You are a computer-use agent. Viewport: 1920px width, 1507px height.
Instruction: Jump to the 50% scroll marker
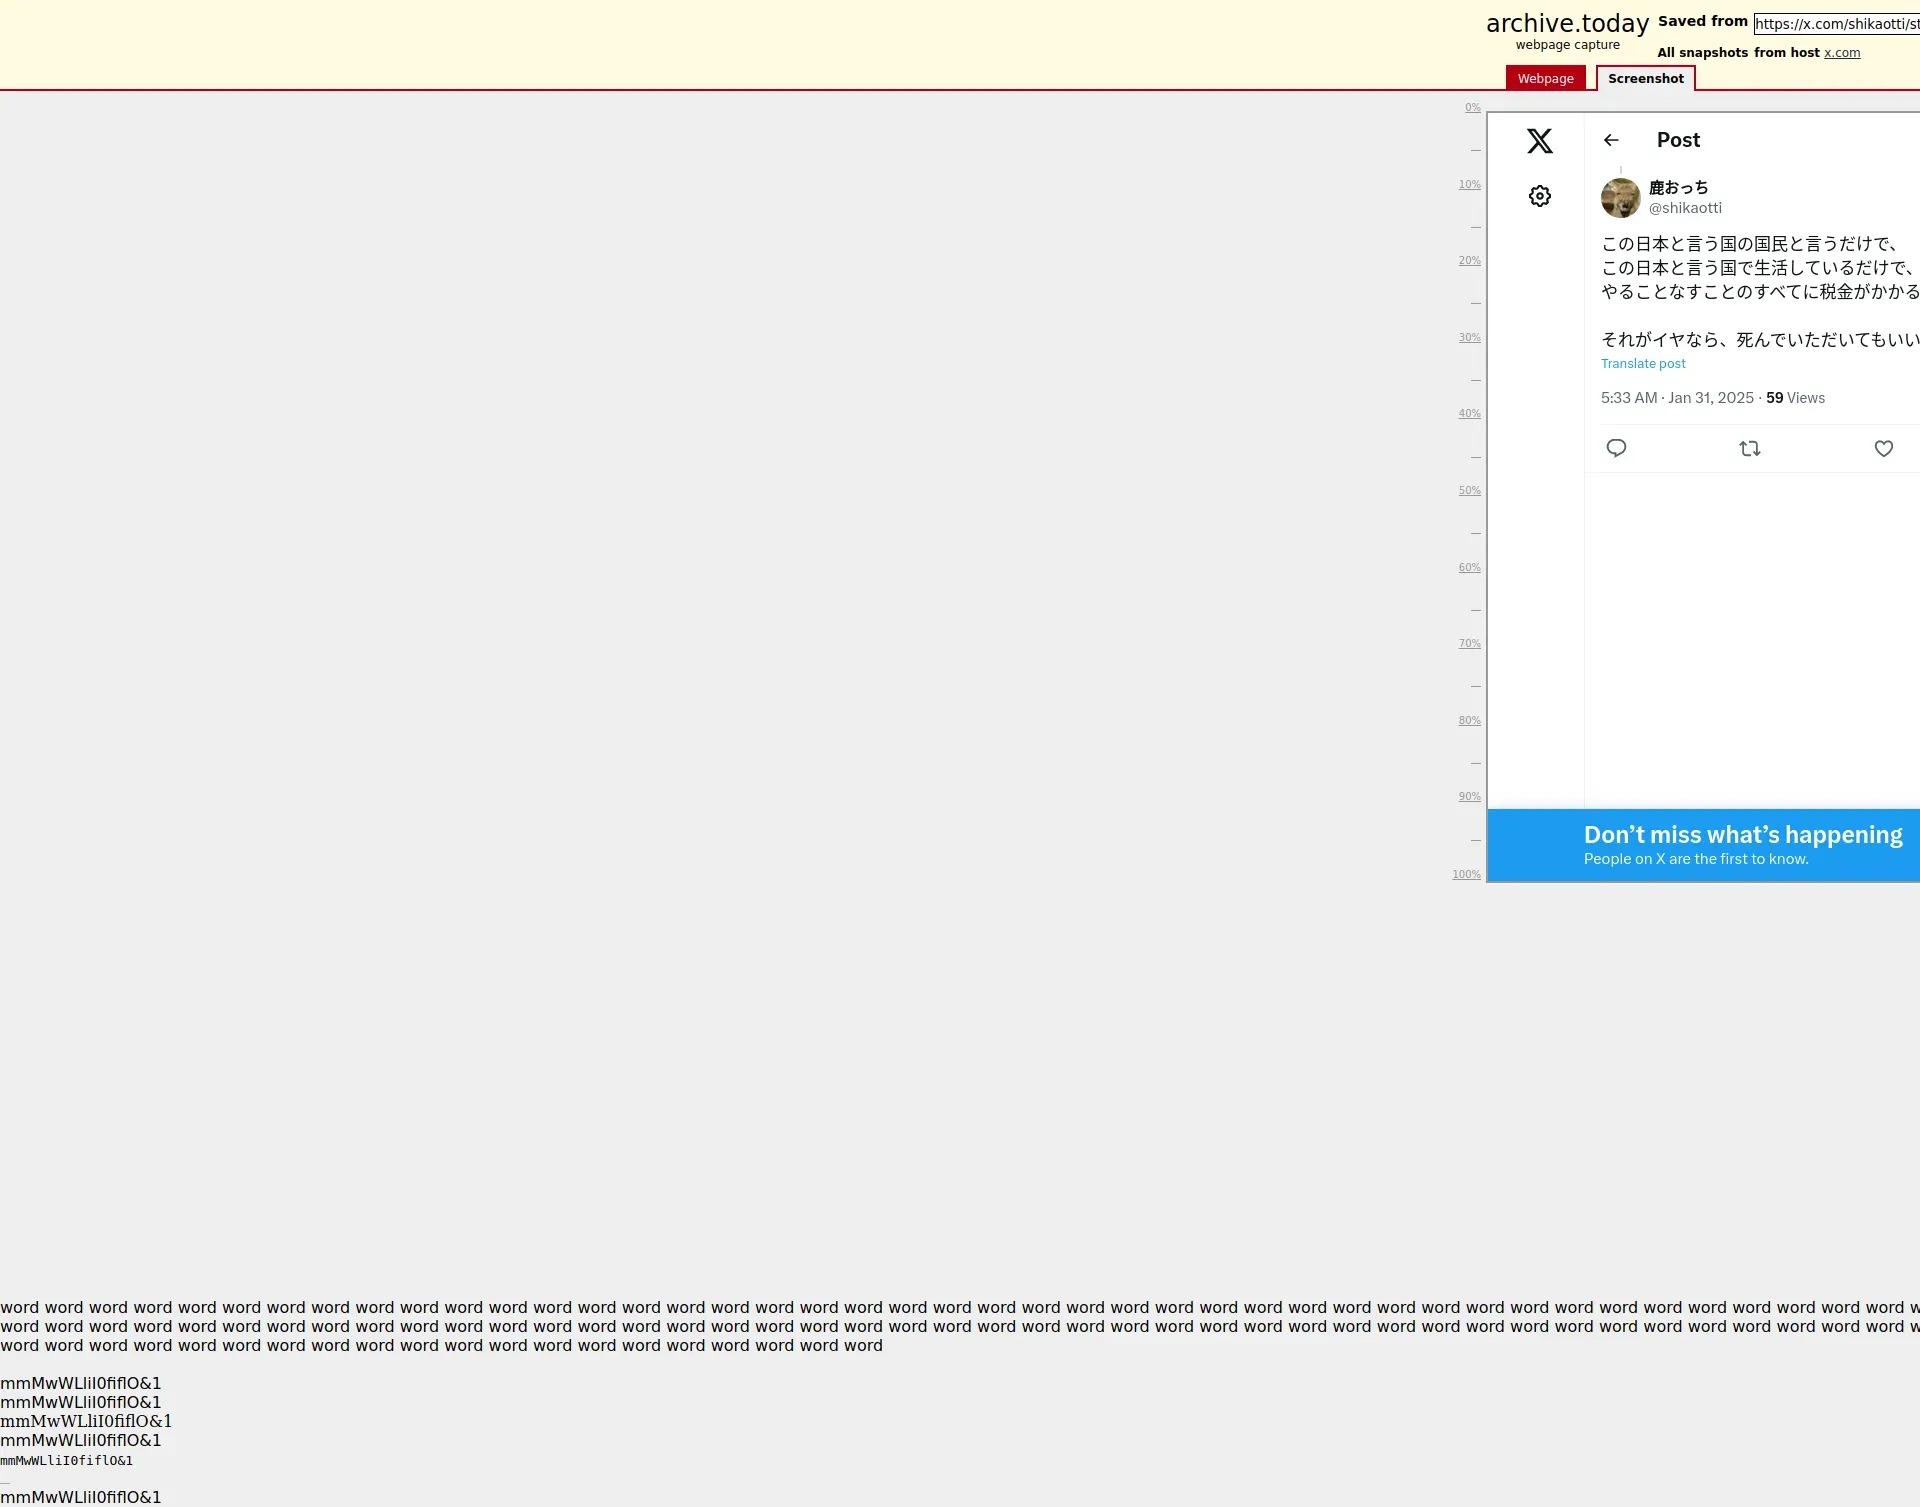1468,491
